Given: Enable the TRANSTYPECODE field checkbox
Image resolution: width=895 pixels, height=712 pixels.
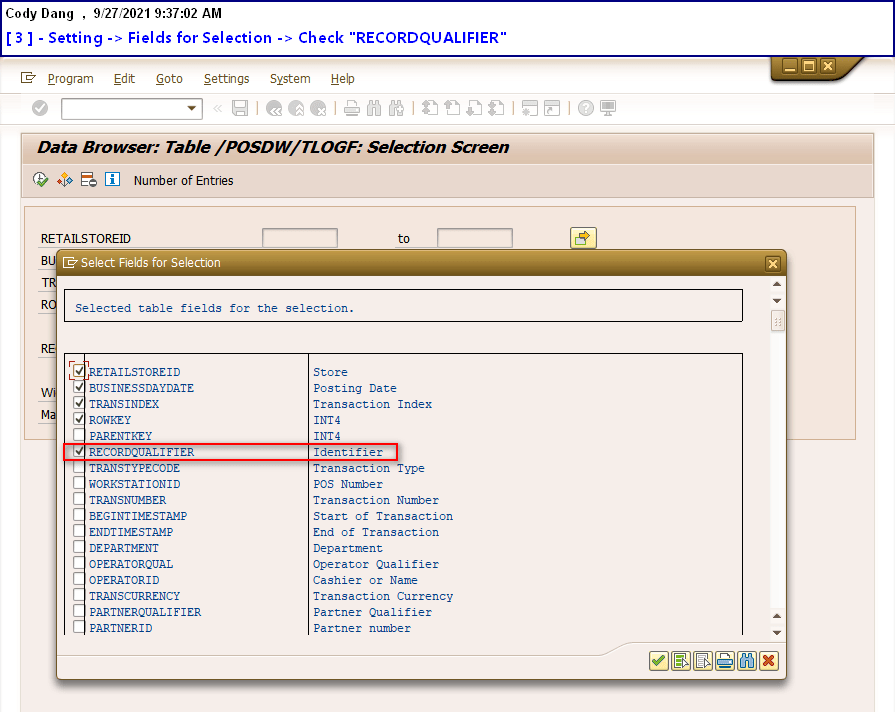Looking at the screenshot, I should (79, 468).
